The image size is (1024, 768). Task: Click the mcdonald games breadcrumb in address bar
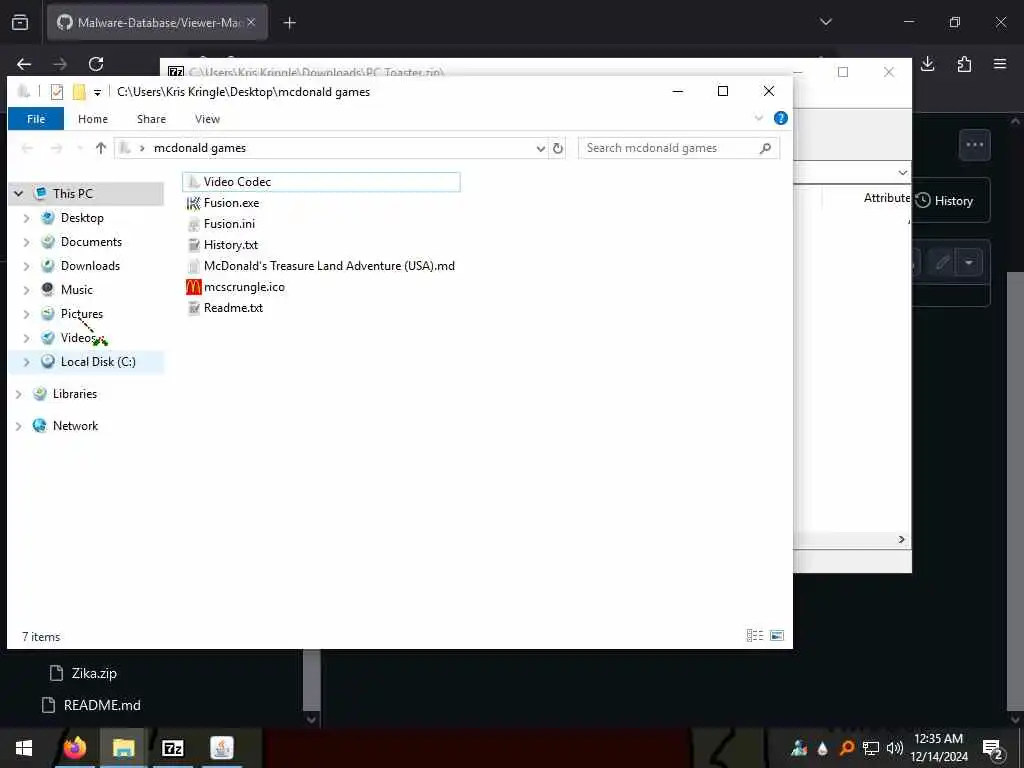pos(200,148)
